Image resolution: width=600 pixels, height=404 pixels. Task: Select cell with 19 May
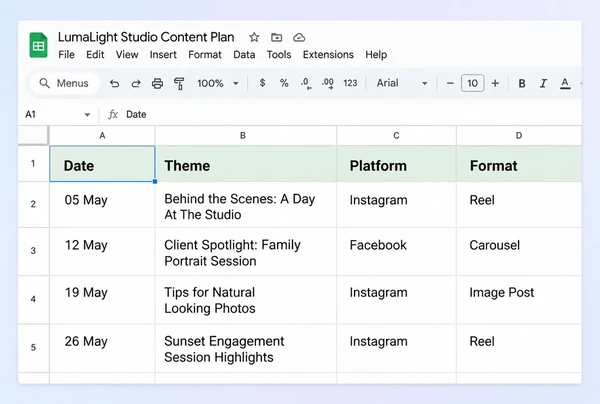click(x=102, y=299)
